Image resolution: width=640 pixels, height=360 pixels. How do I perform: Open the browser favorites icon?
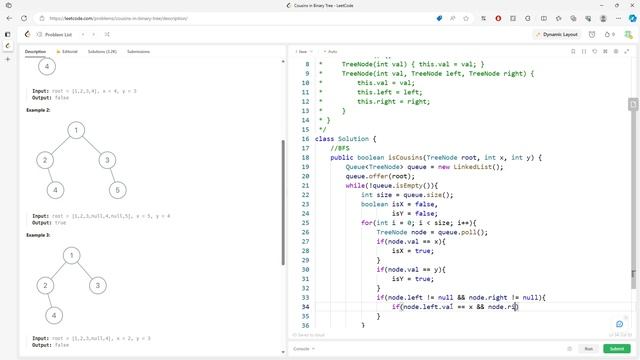tap(558, 18)
